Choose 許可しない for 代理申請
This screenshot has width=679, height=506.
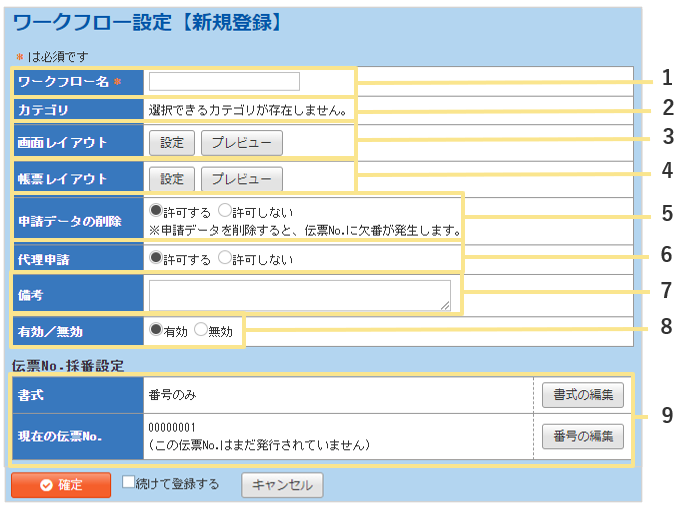tap(225, 258)
